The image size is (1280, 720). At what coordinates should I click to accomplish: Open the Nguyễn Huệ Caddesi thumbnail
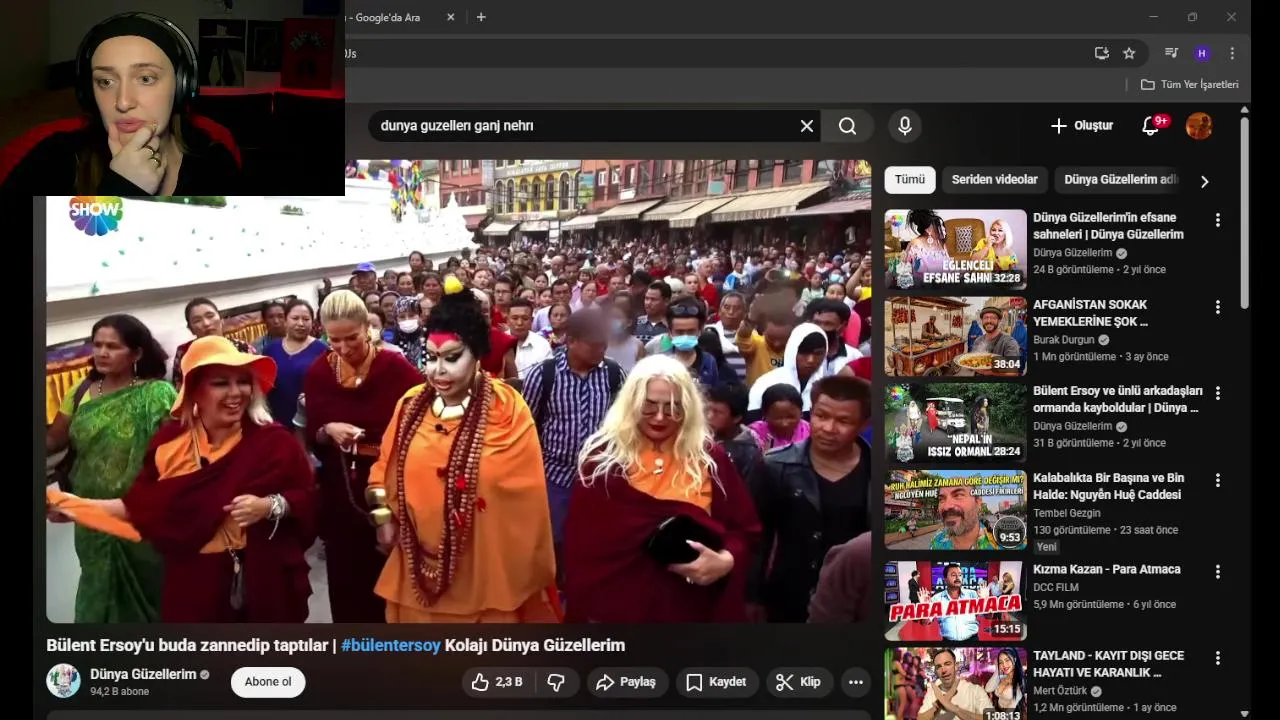pyautogui.click(x=955, y=510)
